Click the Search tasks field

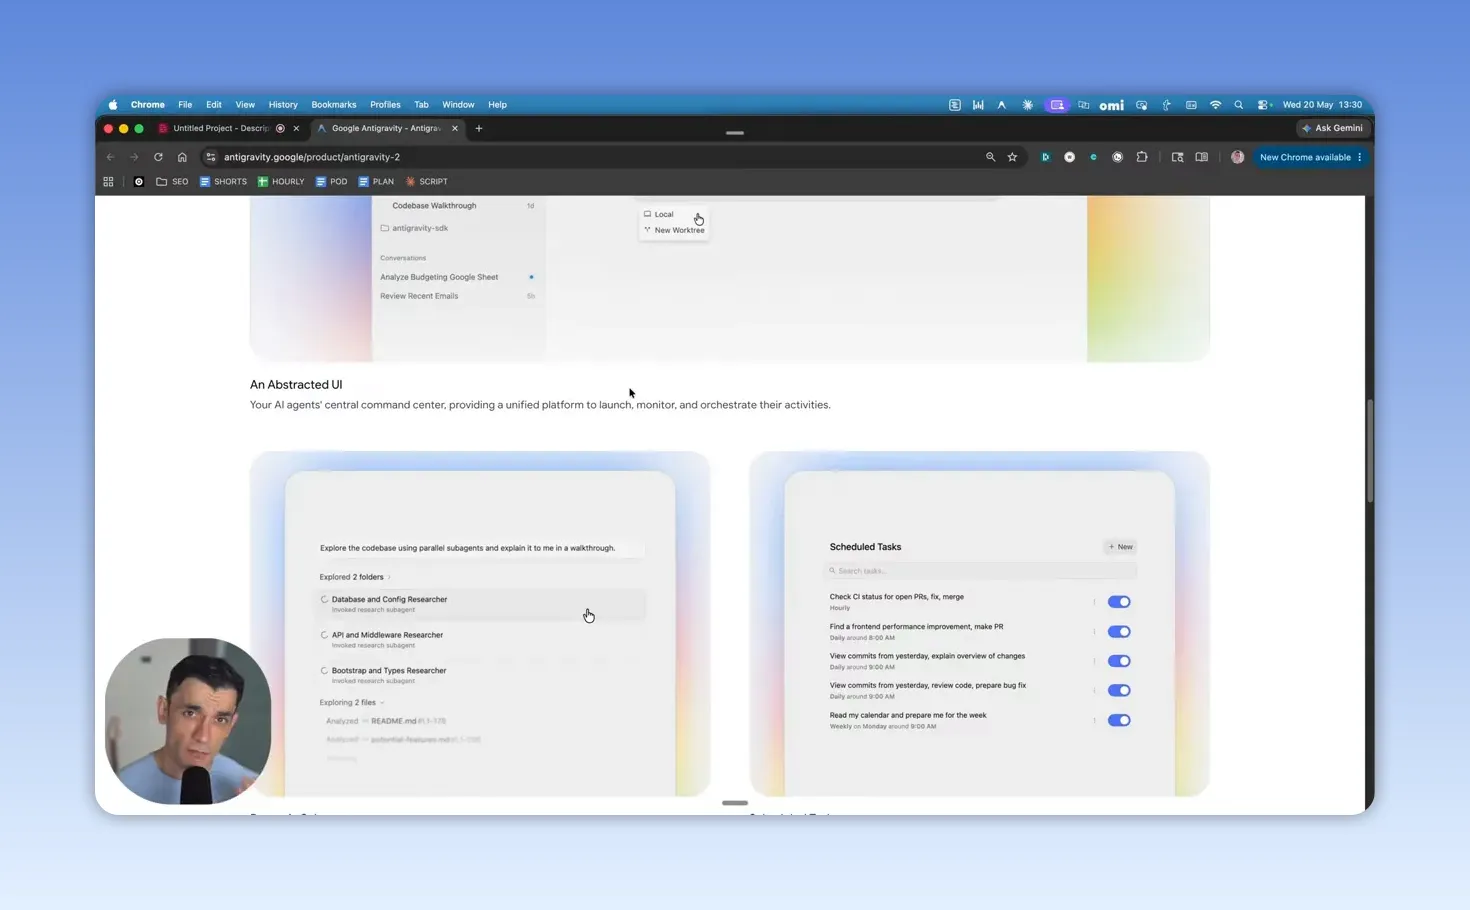tap(980, 571)
